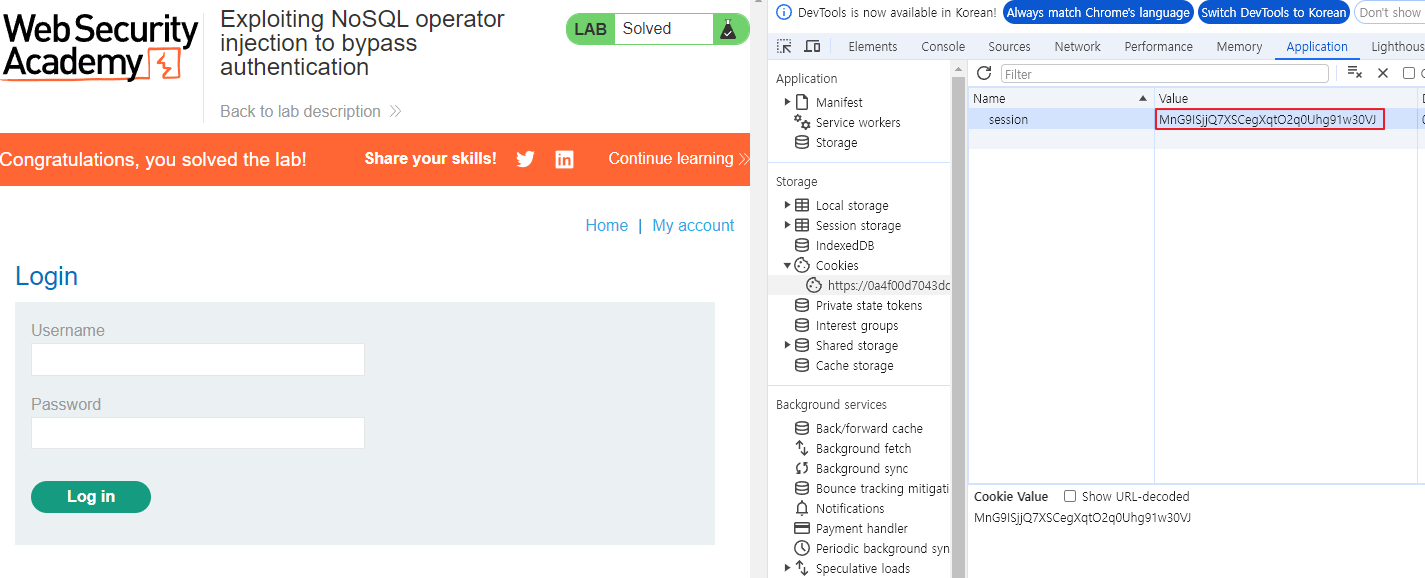Image resolution: width=1425 pixels, height=578 pixels.
Task: Open Bounce tracking mitigations
Action: coord(882,488)
